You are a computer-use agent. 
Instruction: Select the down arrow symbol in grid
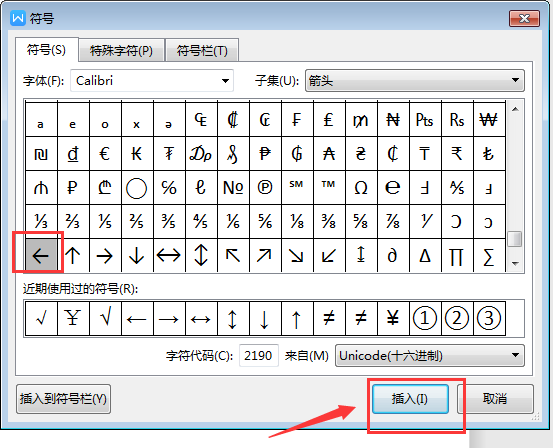(137, 255)
